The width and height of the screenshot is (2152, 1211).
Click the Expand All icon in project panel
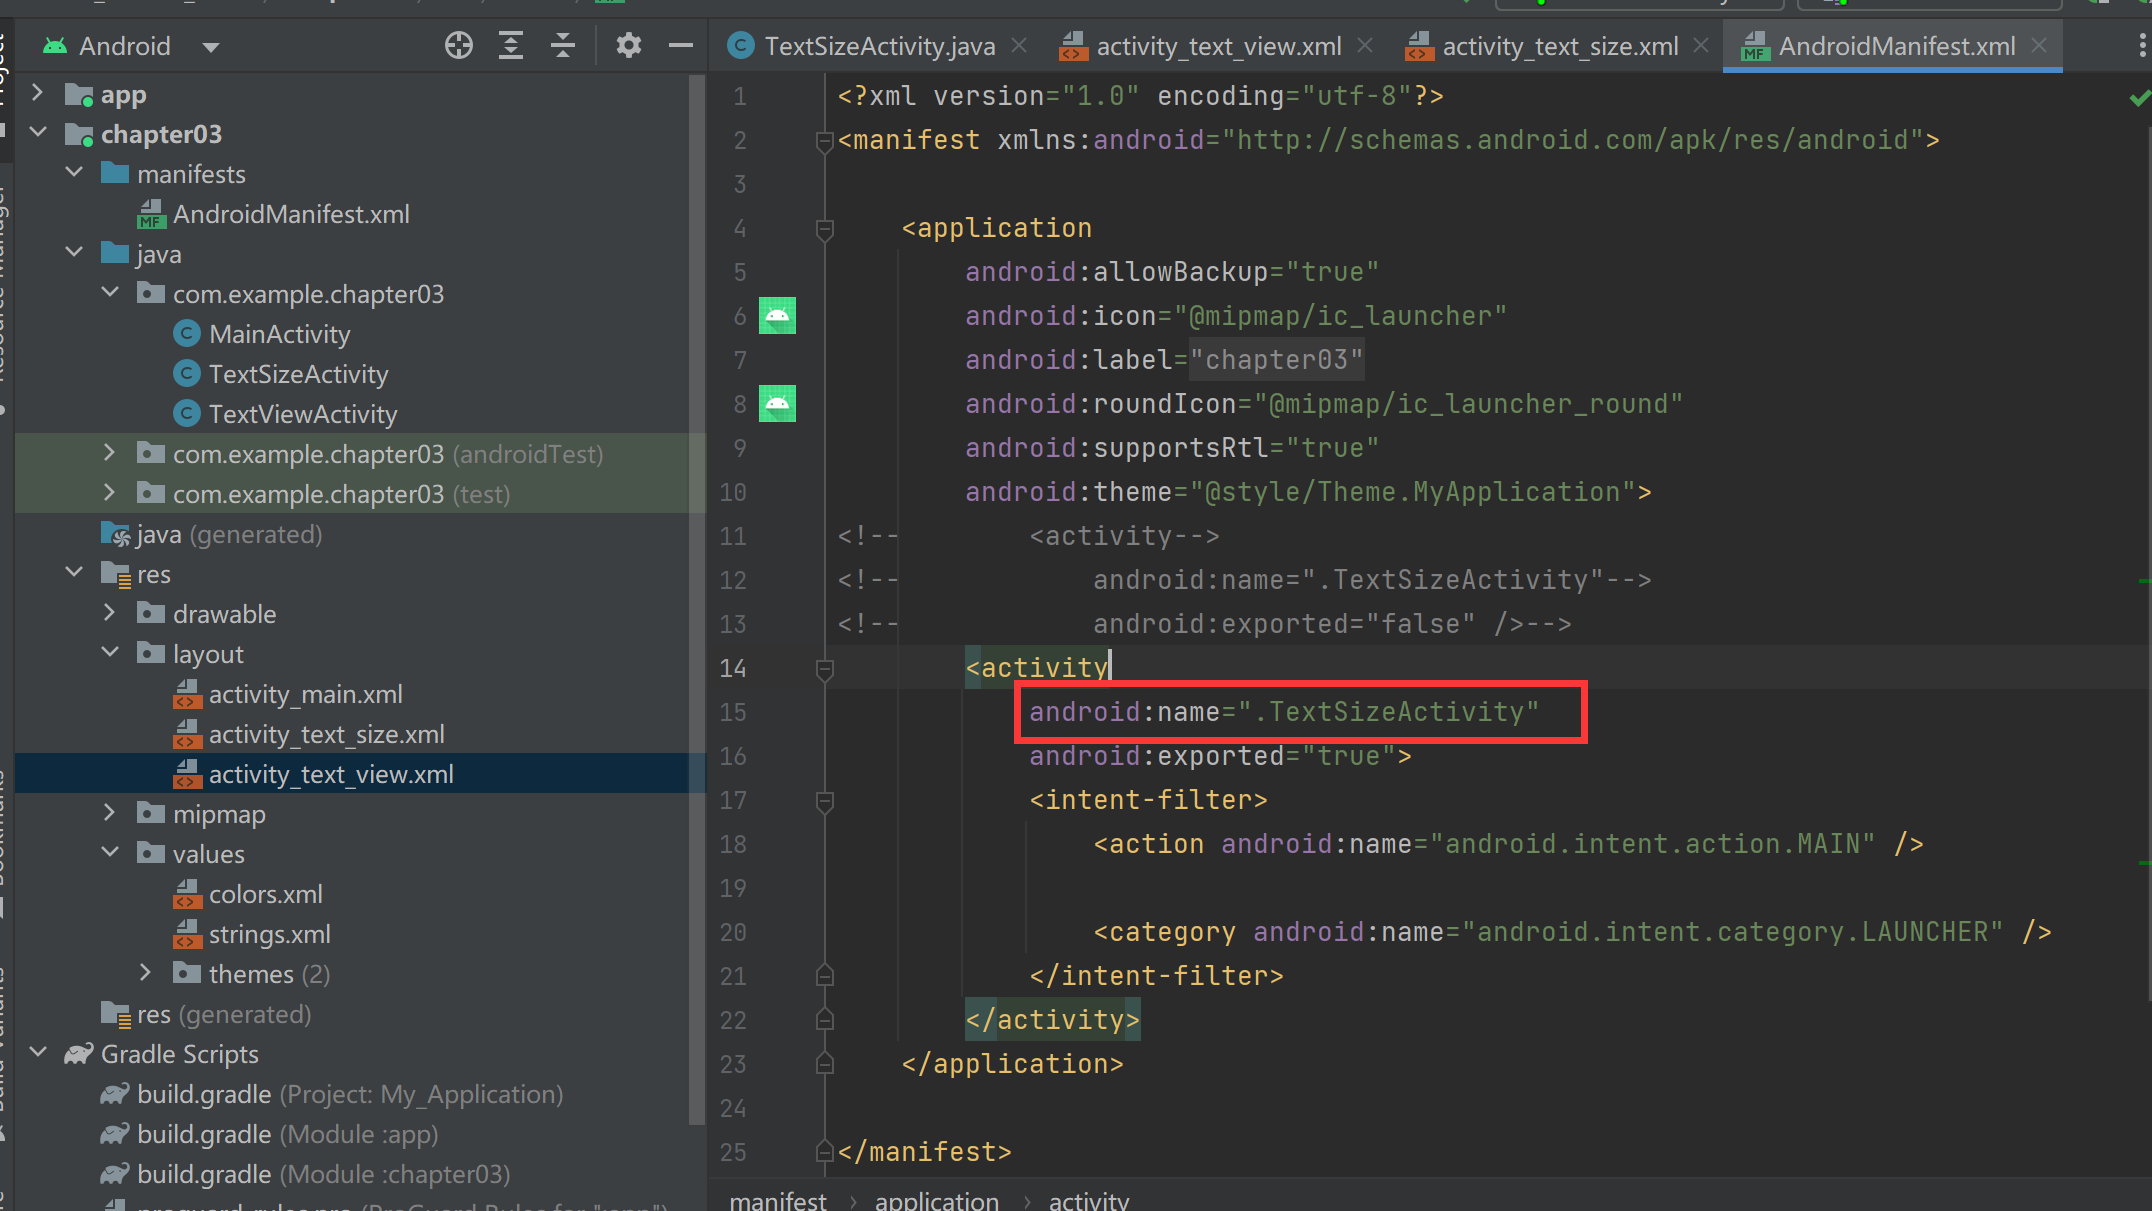(510, 45)
